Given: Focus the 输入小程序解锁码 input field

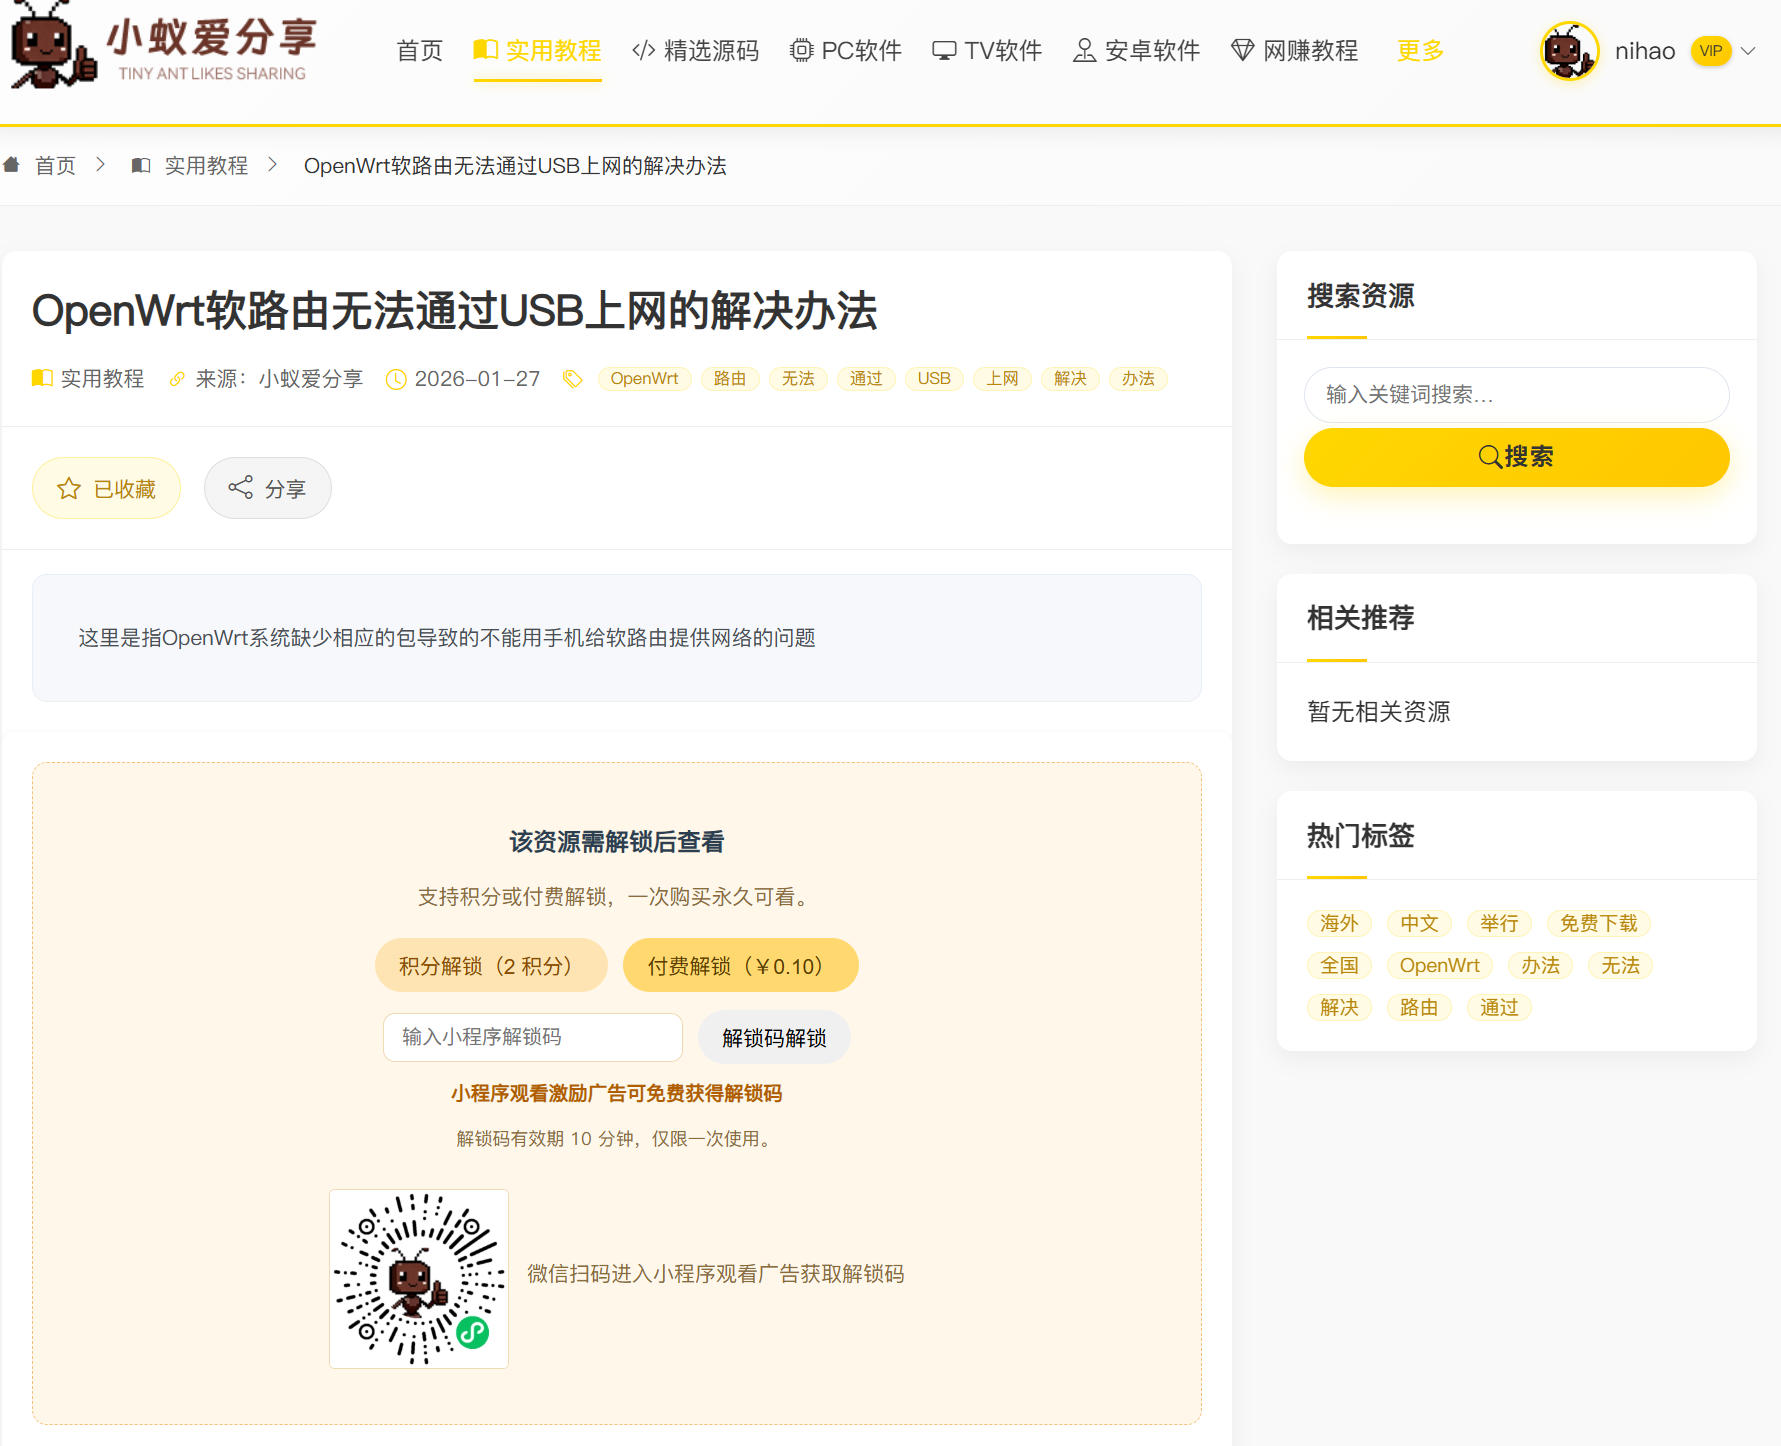Looking at the screenshot, I should (x=532, y=1037).
